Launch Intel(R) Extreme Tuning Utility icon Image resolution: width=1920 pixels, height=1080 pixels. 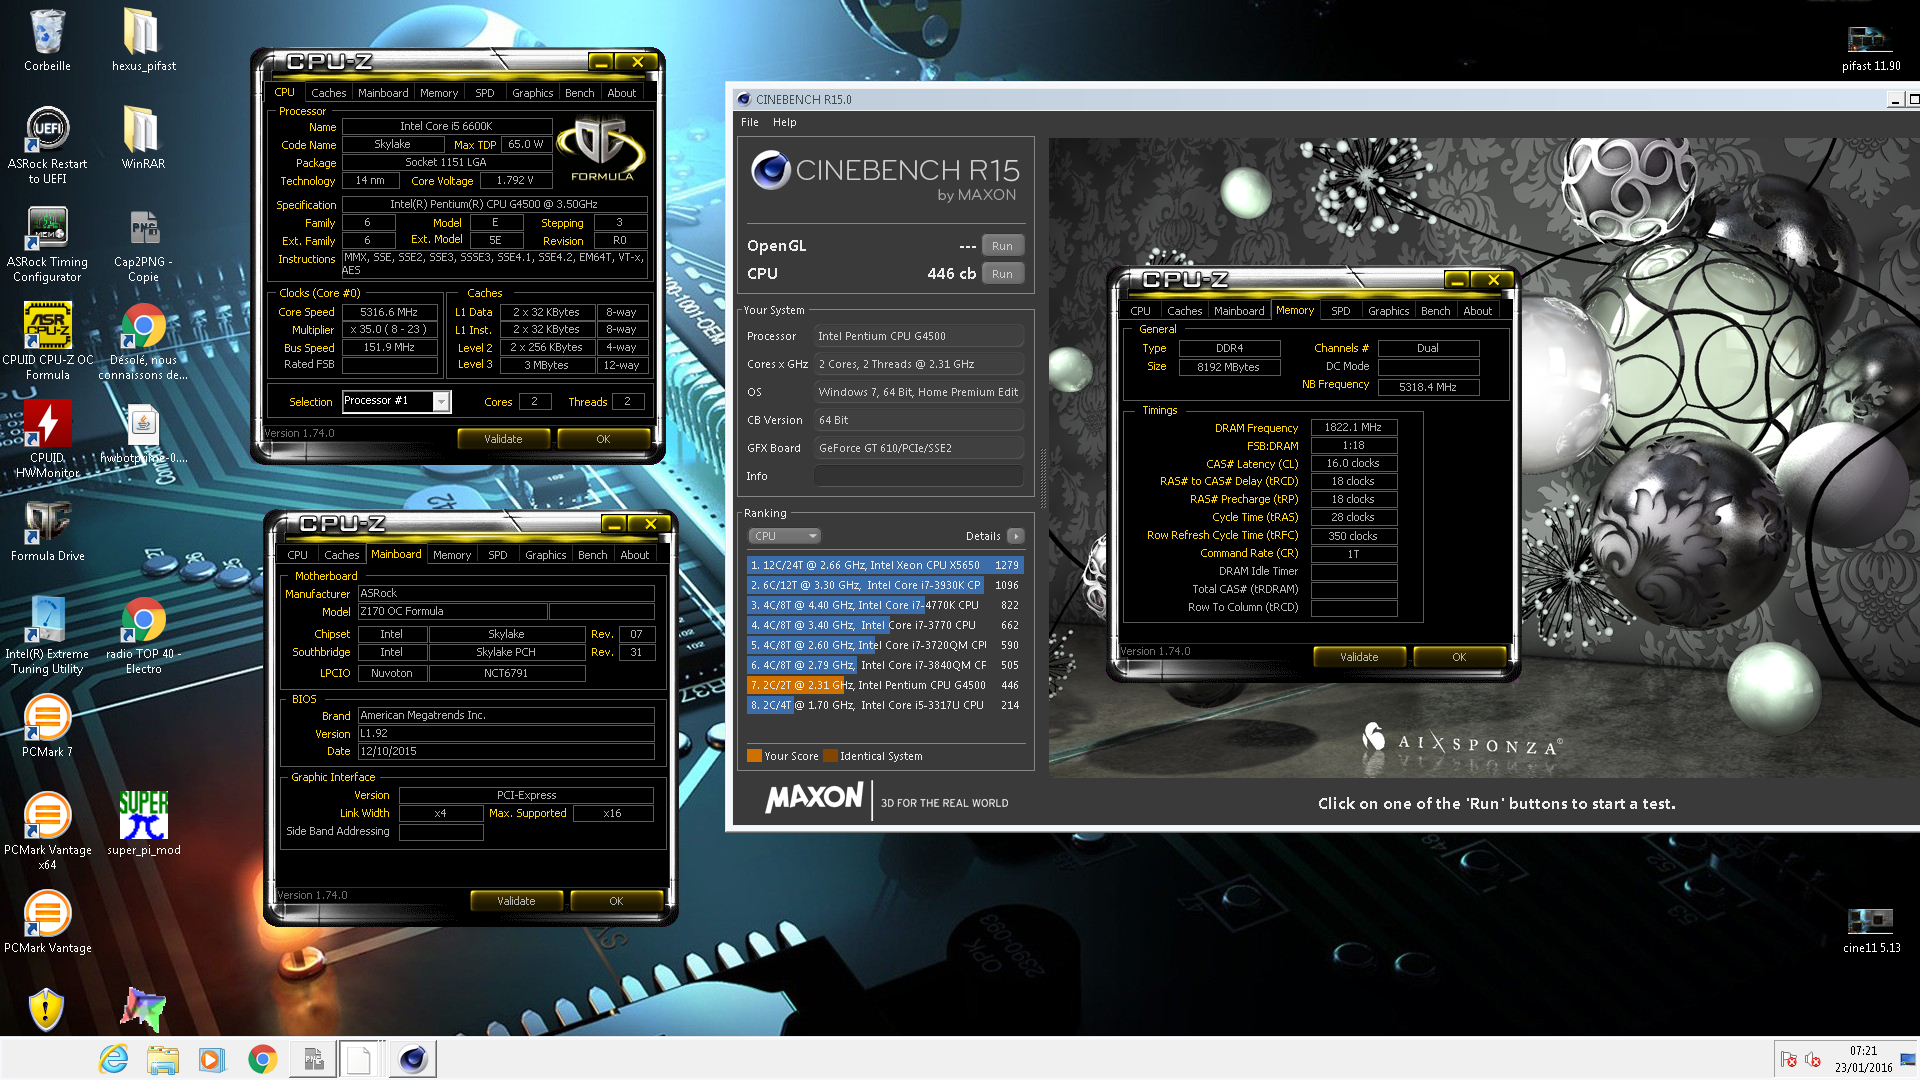pyautogui.click(x=47, y=635)
